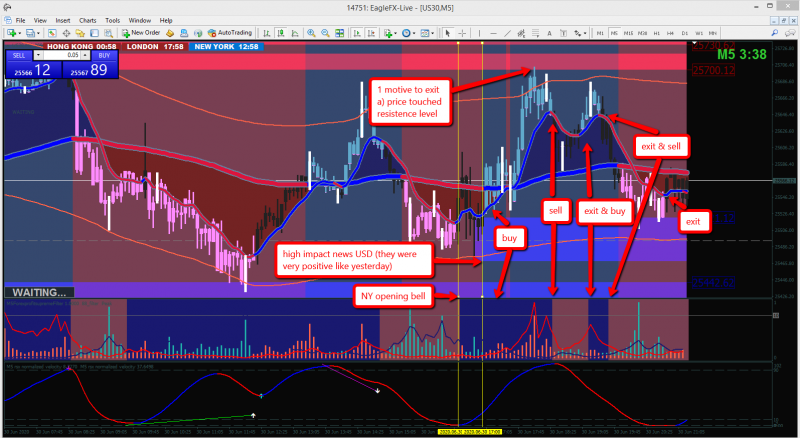Switch to line chart display
Image resolution: width=800 pixels, height=438 pixels.
coord(295,33)
